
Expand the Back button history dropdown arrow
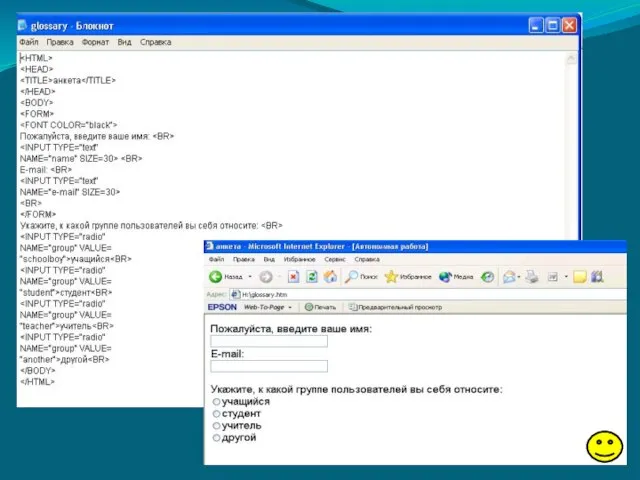(x=250, y=276)
